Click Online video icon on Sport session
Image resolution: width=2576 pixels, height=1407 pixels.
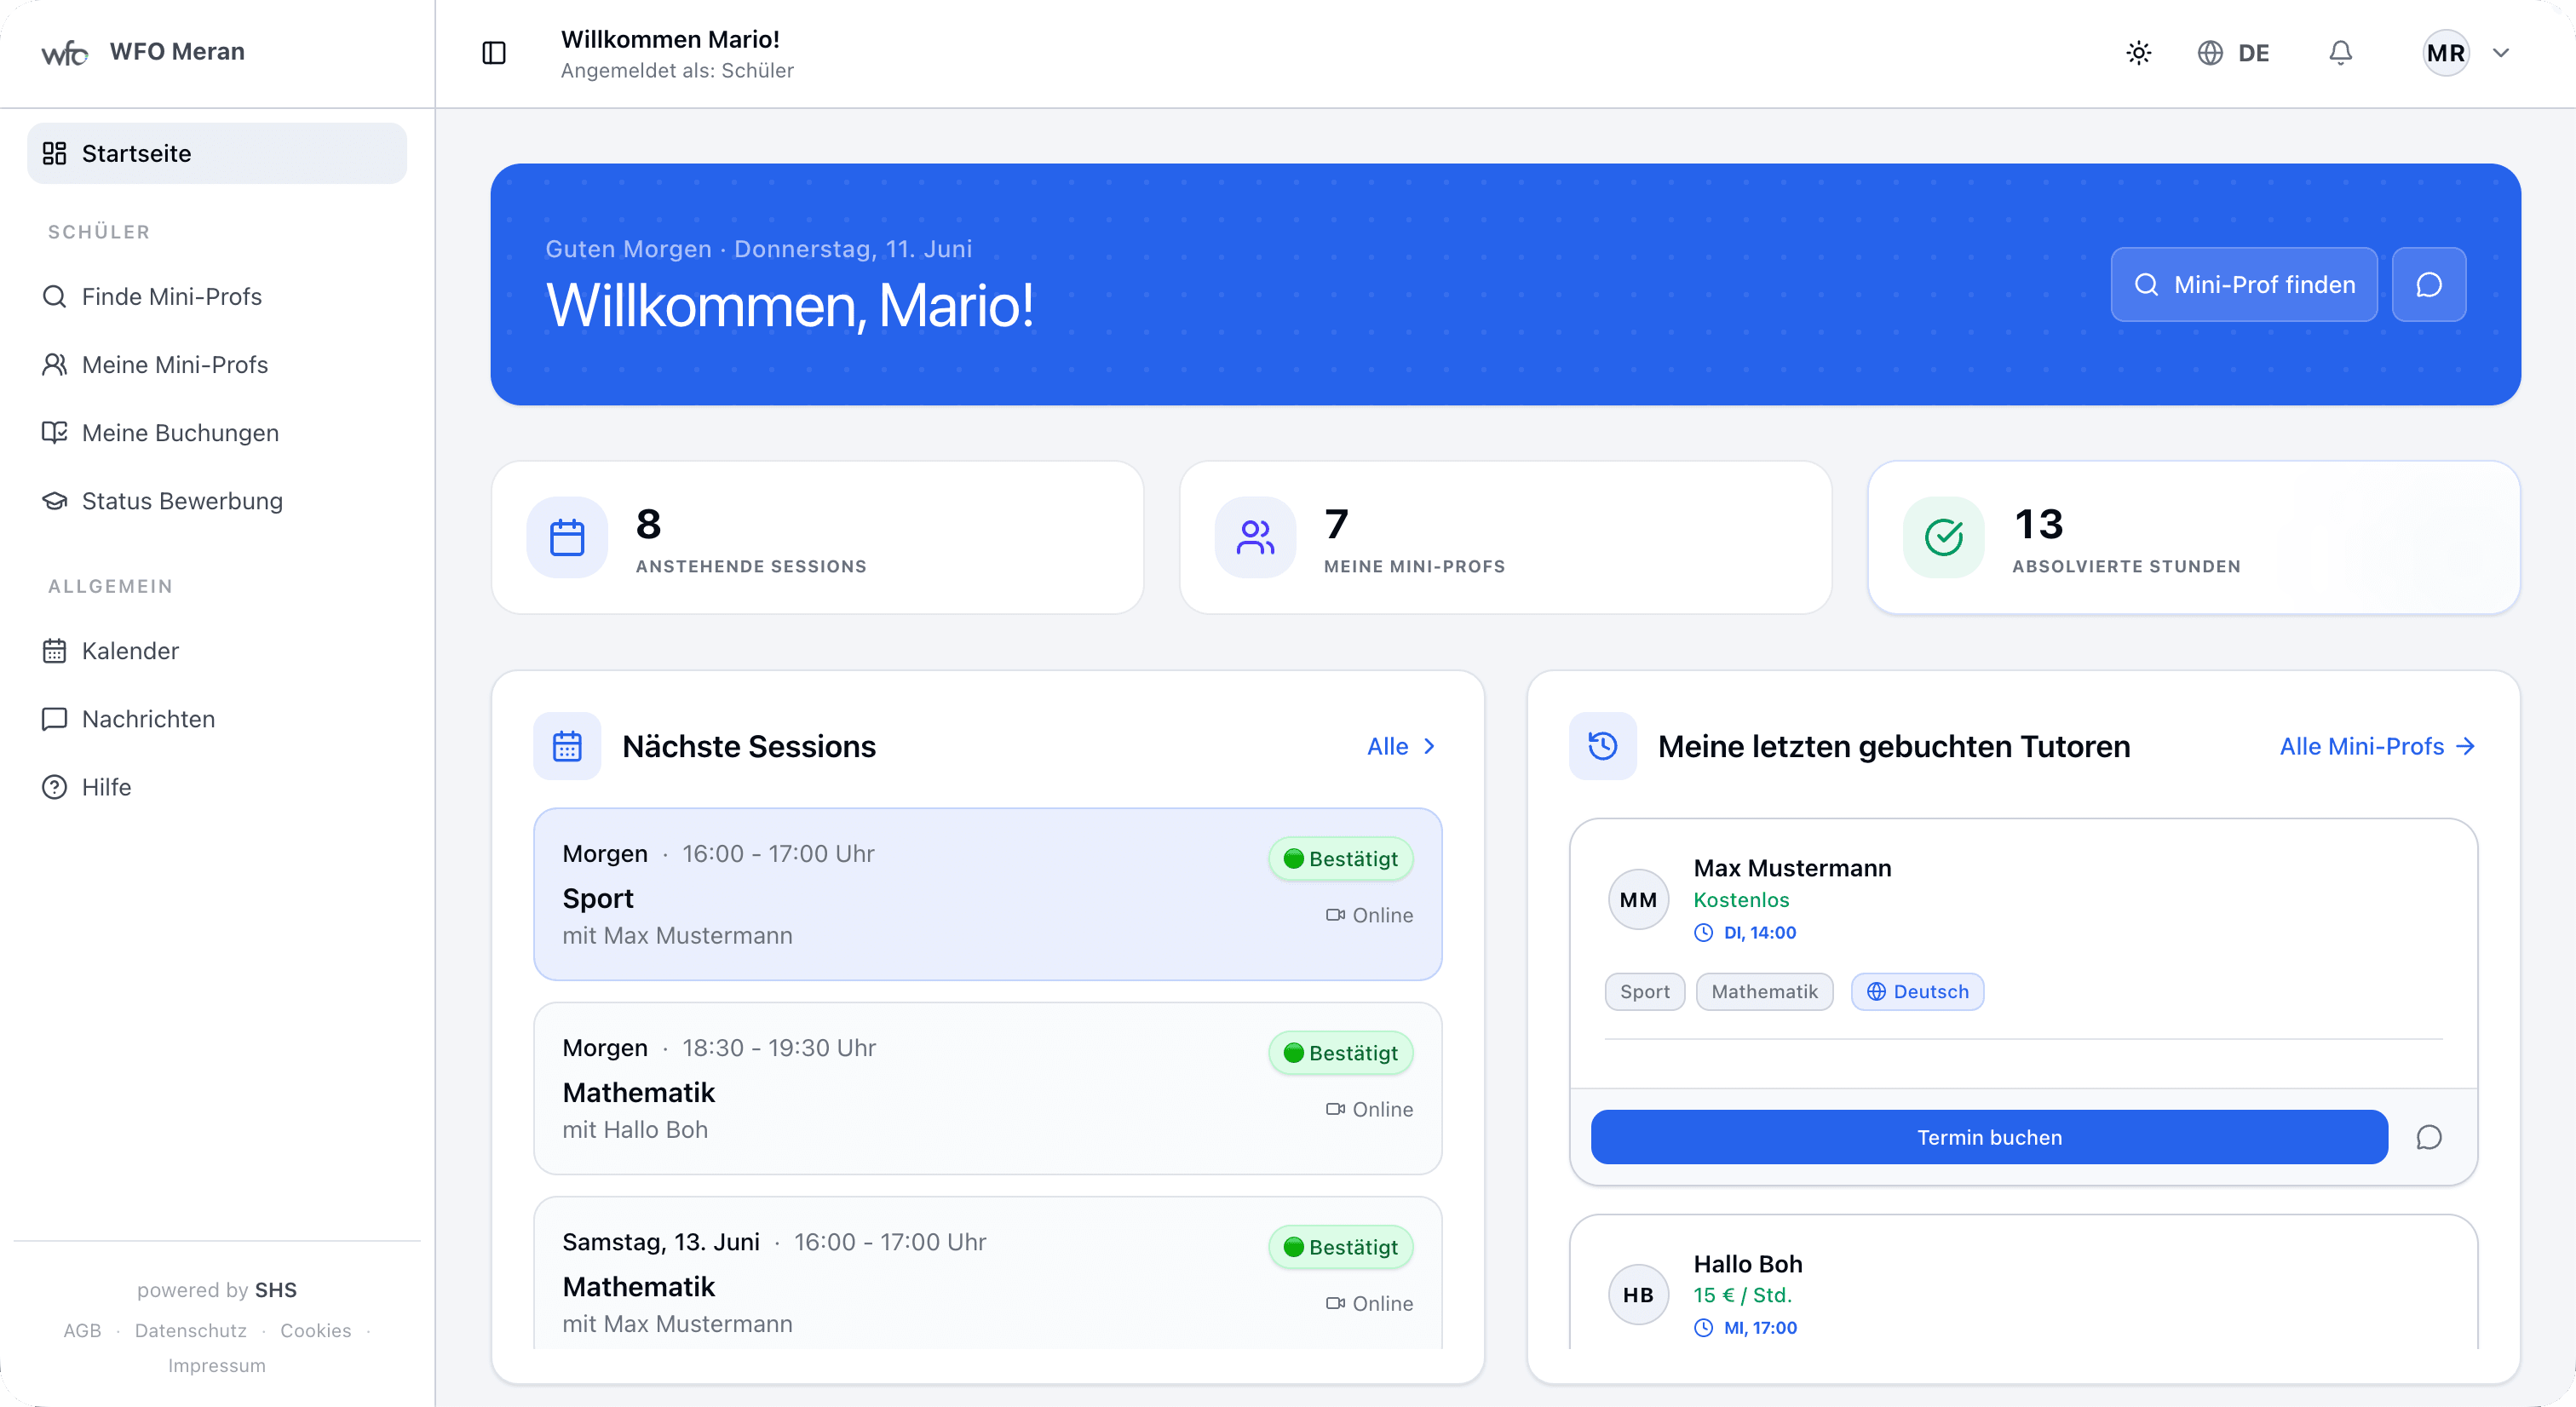(1335, 915)
